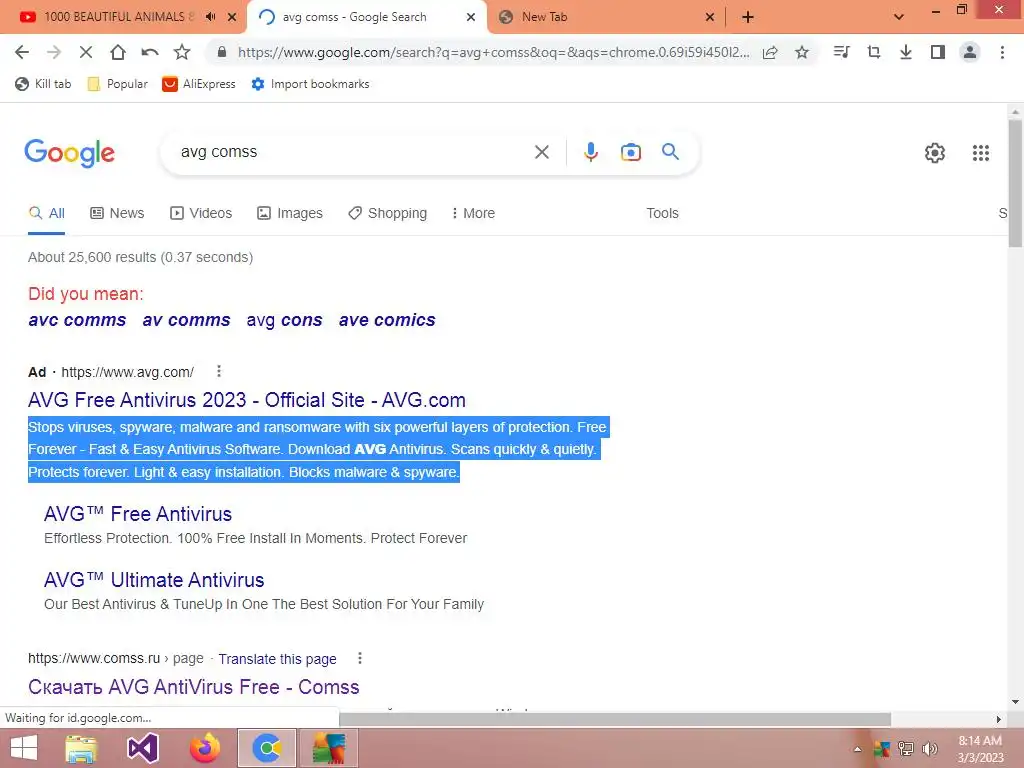Expand the tab search chevron
Screen dimensions: 1024x768
point(899,17)
